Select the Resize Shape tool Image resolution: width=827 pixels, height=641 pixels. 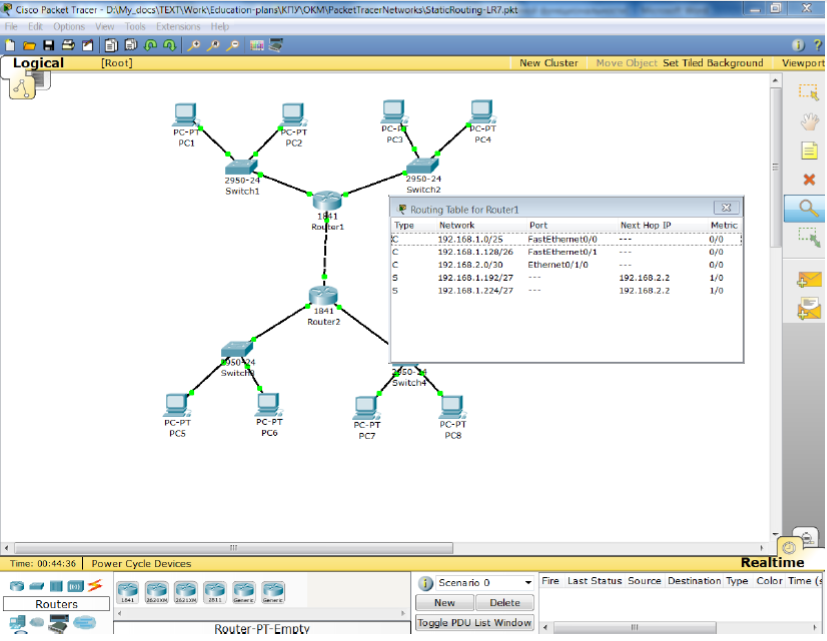pos(809,237)
